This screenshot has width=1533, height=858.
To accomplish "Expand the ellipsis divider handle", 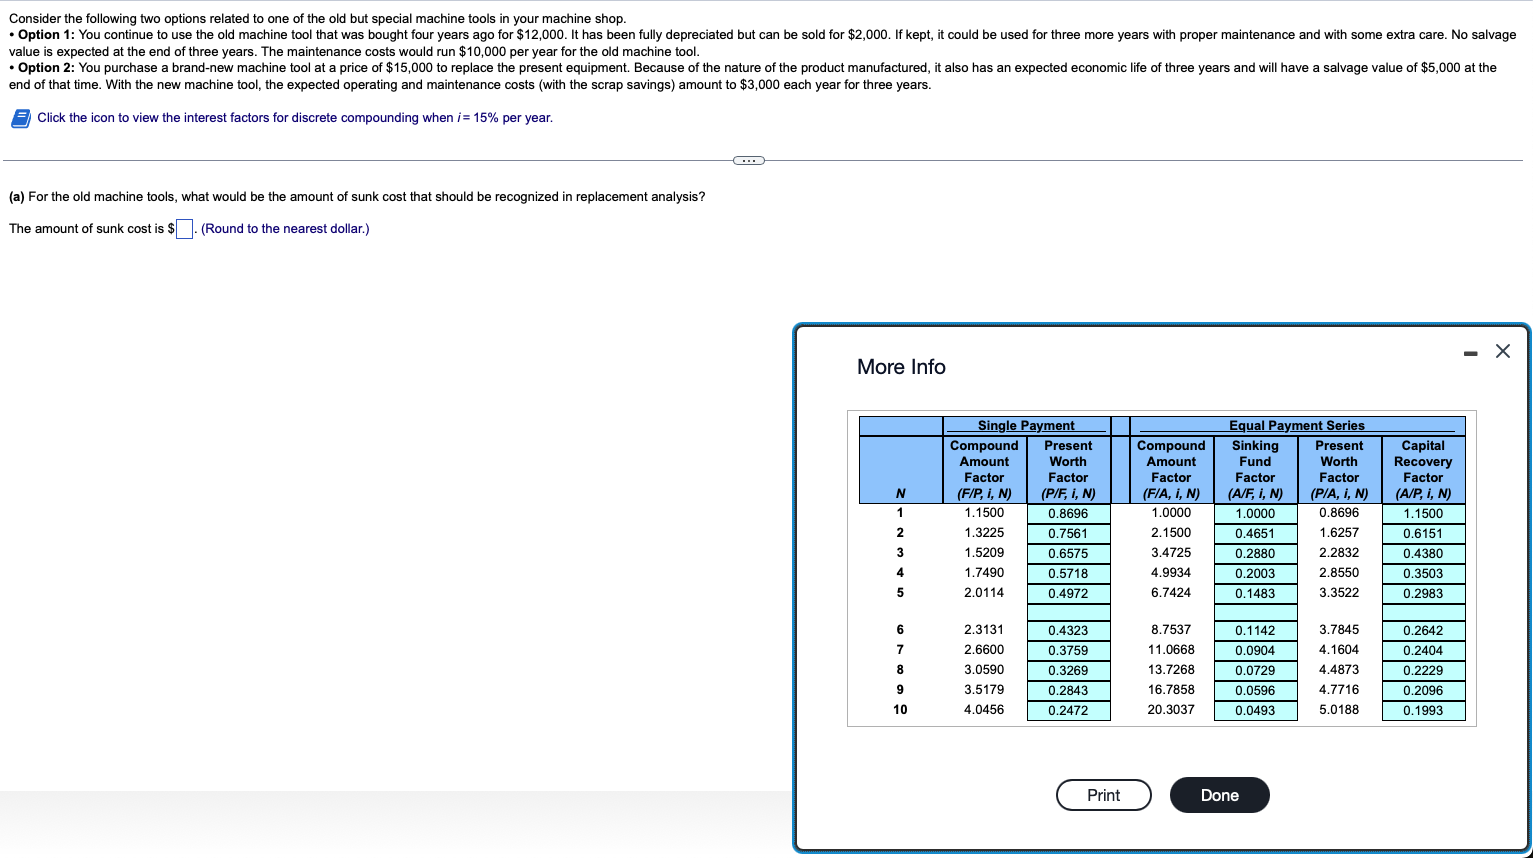I will click(x=748, y=160).
